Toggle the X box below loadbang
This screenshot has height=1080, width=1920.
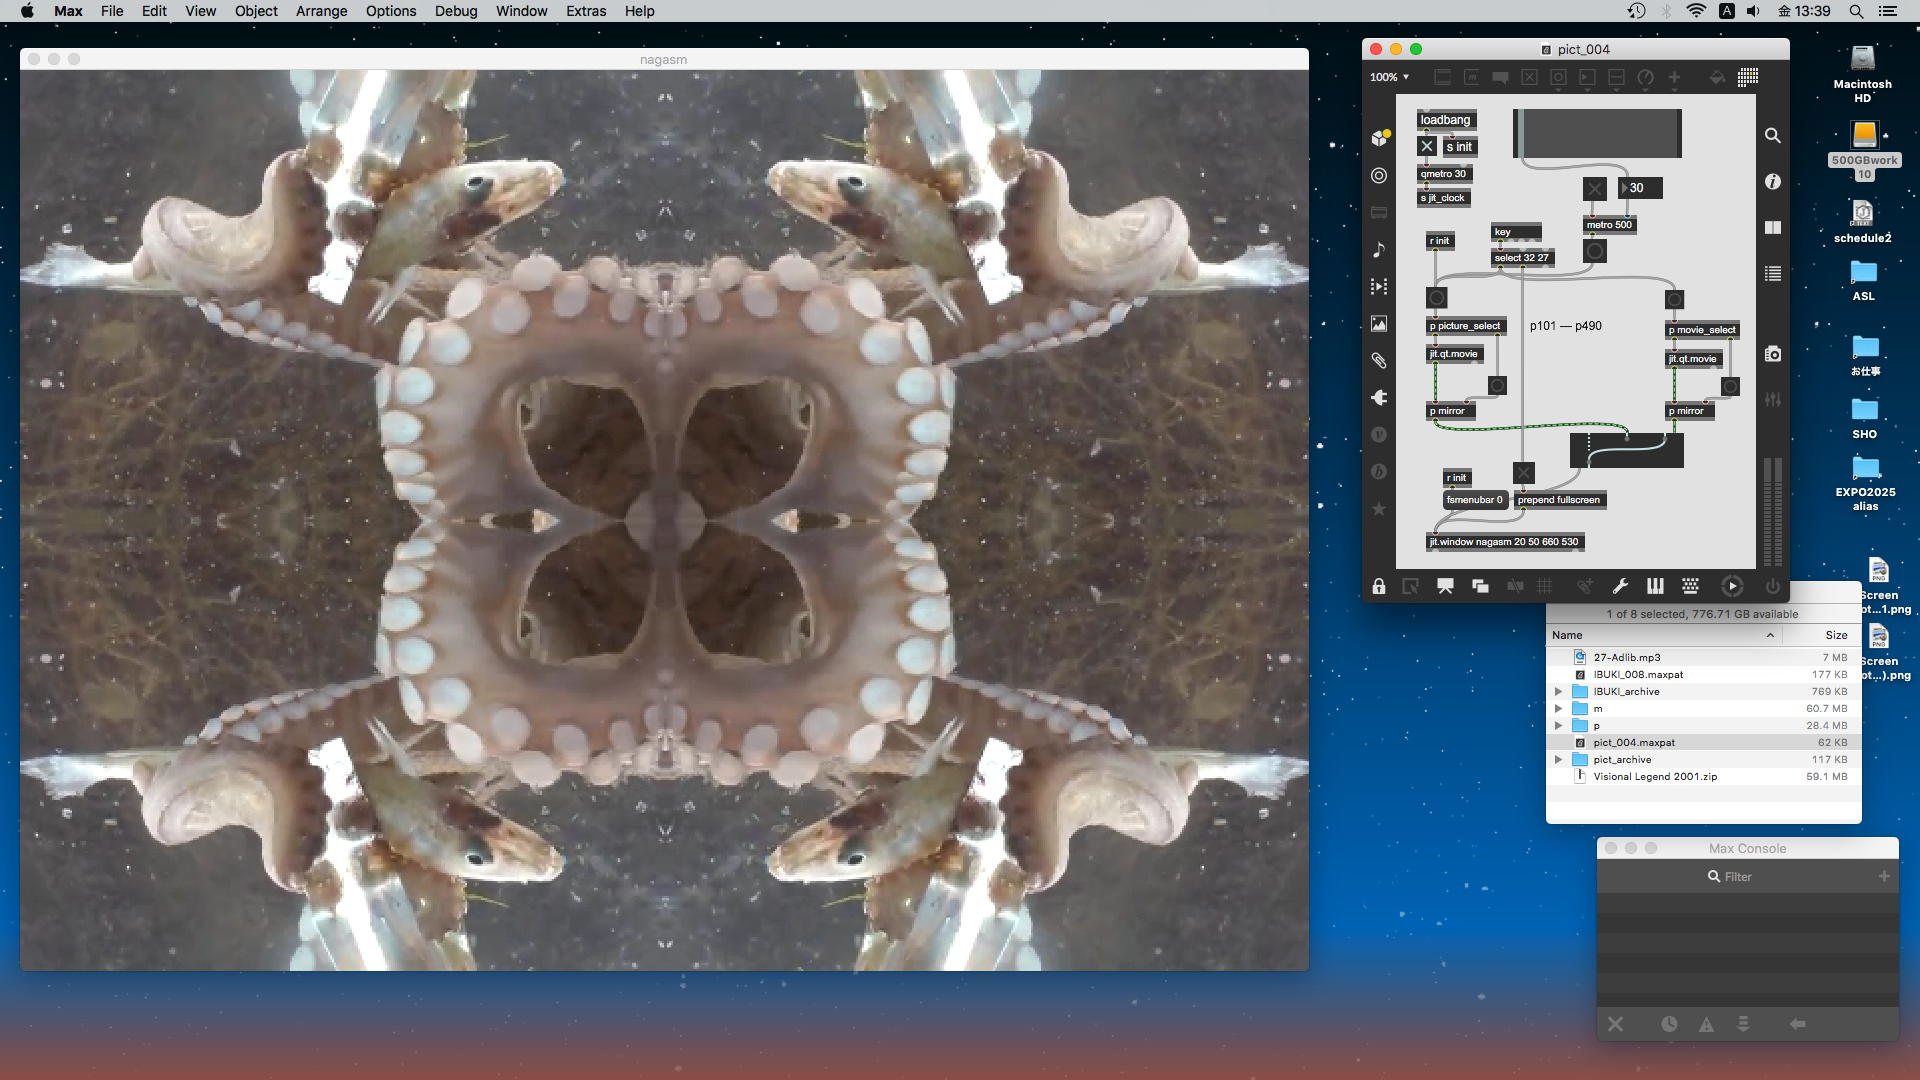pos(1427,147)
